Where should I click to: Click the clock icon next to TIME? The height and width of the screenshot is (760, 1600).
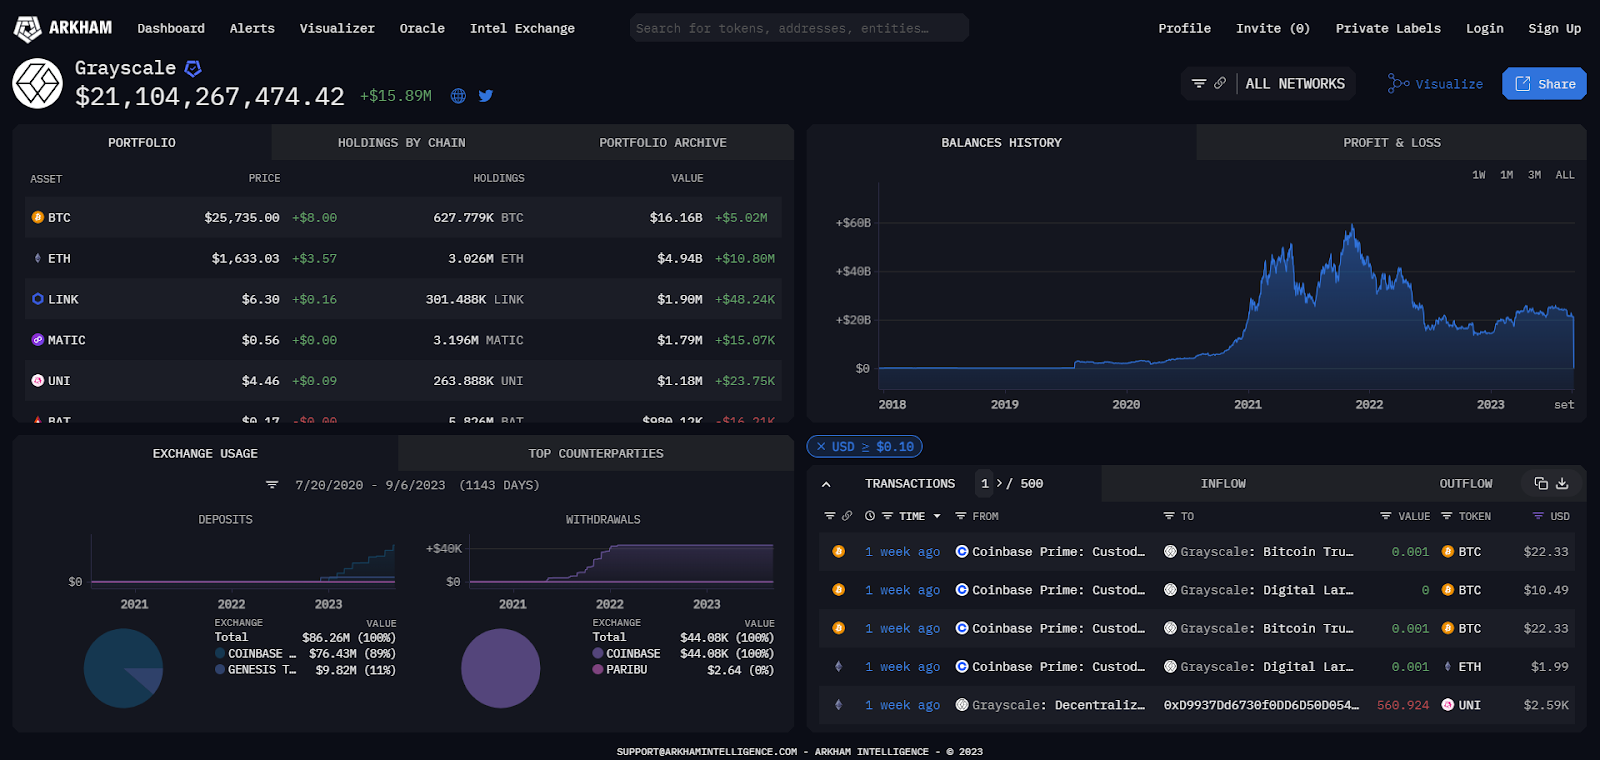pyautogui.click(x=870, y=516)
